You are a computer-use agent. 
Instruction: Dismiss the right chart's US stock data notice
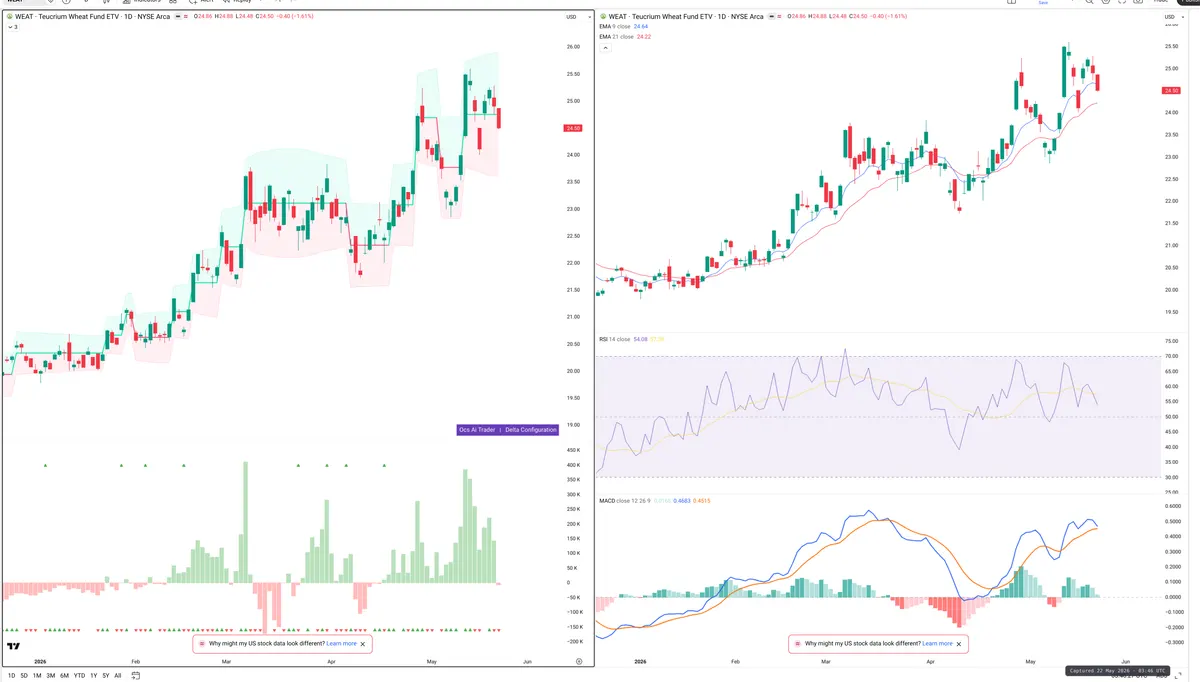pos(960,644)
